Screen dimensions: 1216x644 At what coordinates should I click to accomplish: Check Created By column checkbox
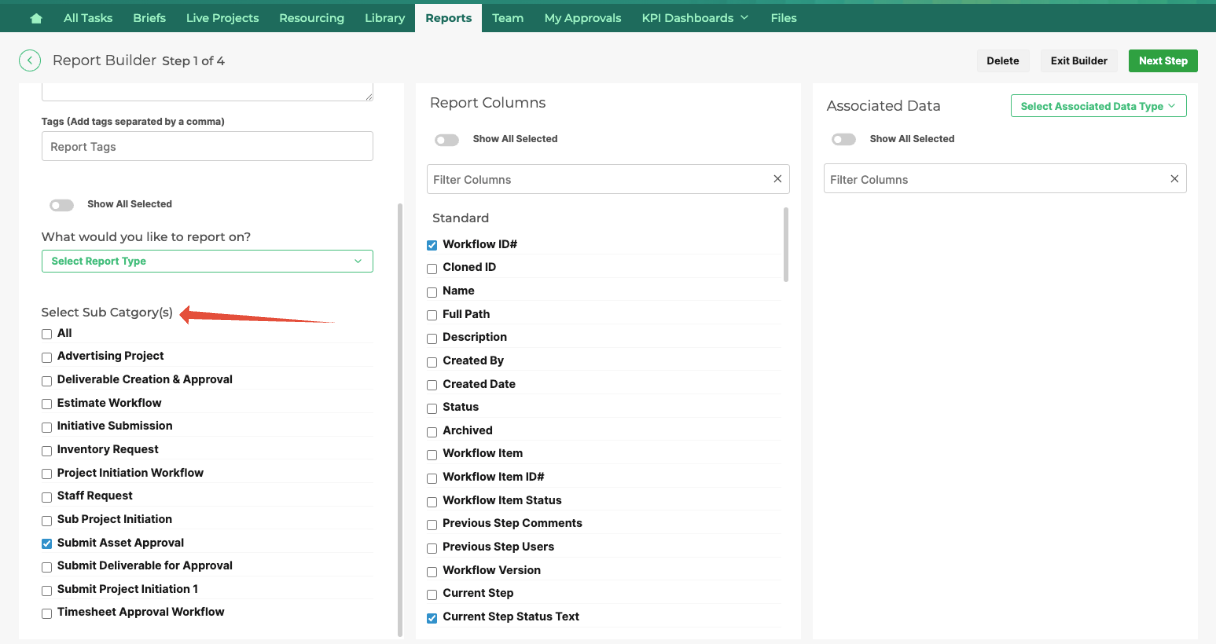pyautogui.click(x=432, y=362)
